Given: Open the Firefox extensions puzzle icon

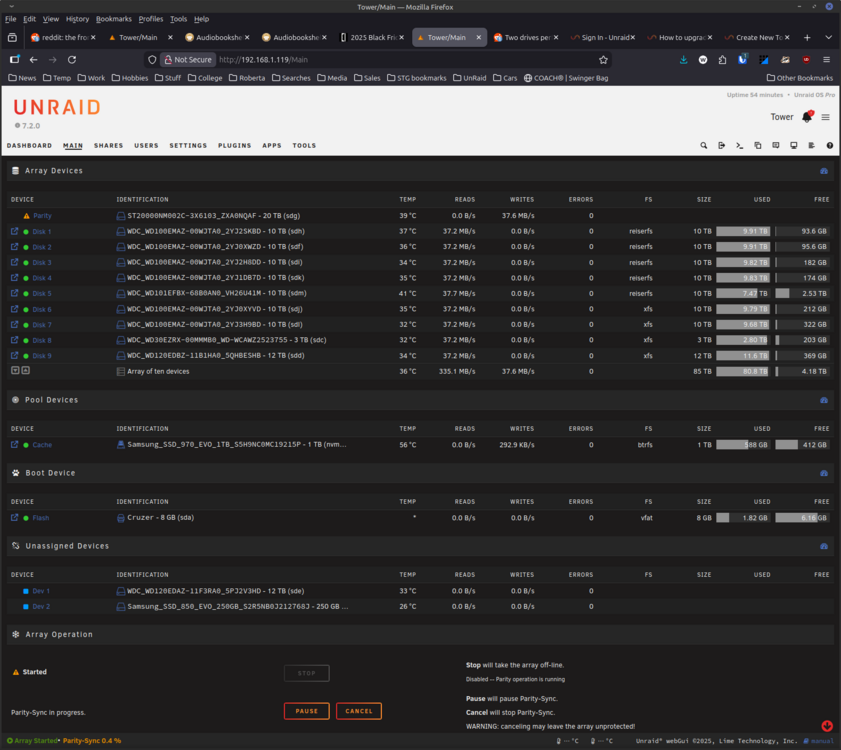Looking at the screenshot, I should click(722, 60).
